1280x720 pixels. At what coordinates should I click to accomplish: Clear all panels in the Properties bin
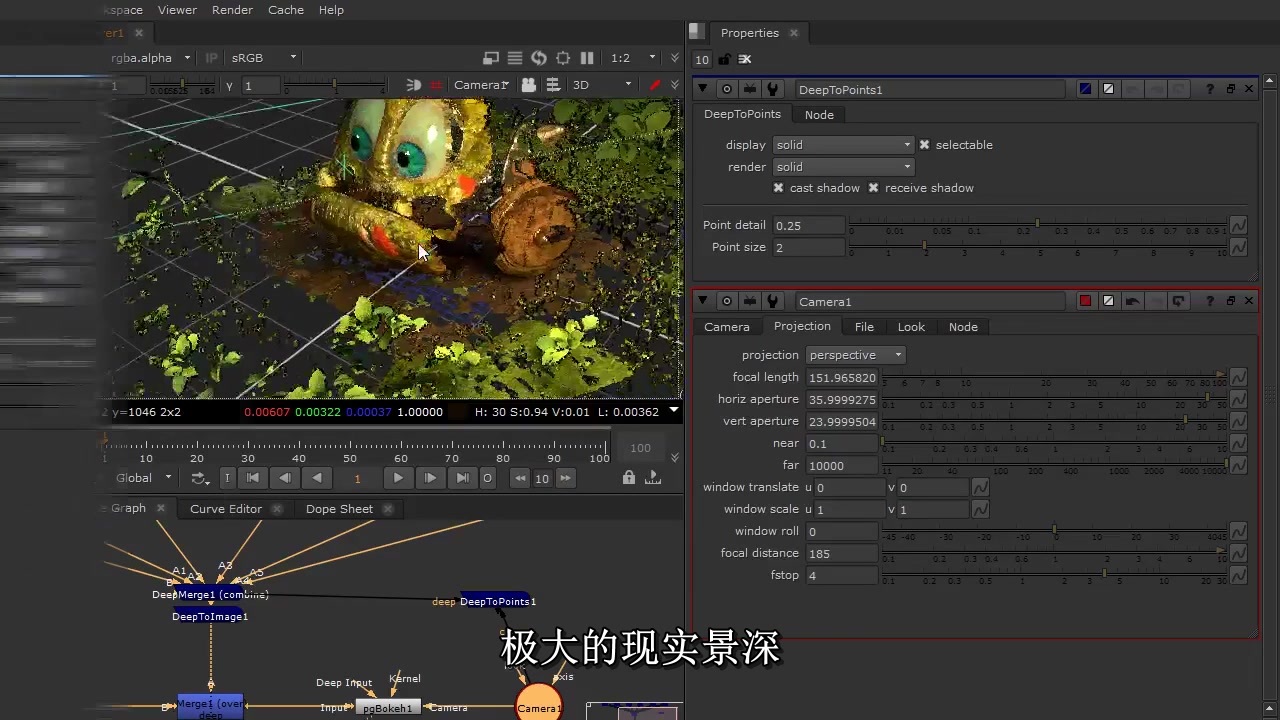(745, 60)
